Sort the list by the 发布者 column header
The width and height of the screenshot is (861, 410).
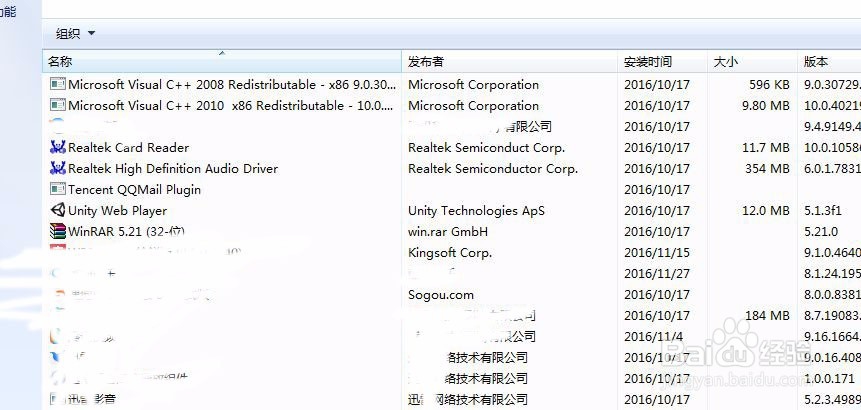click(510, 61)
